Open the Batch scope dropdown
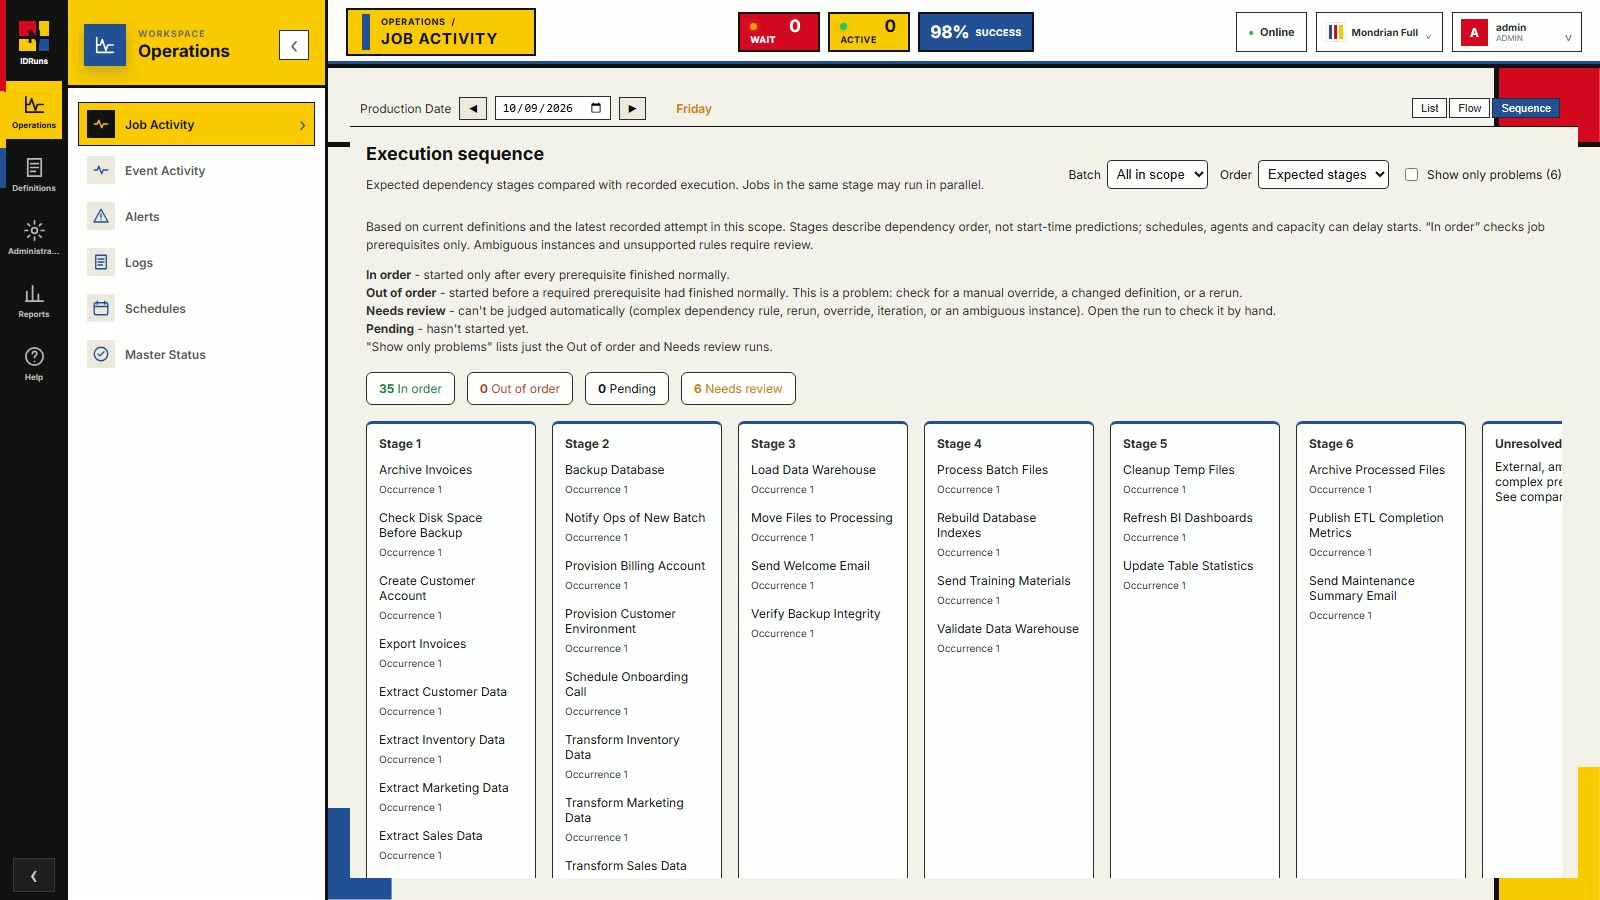This screenshot has width=1600, height=900. pos(1157,174)
